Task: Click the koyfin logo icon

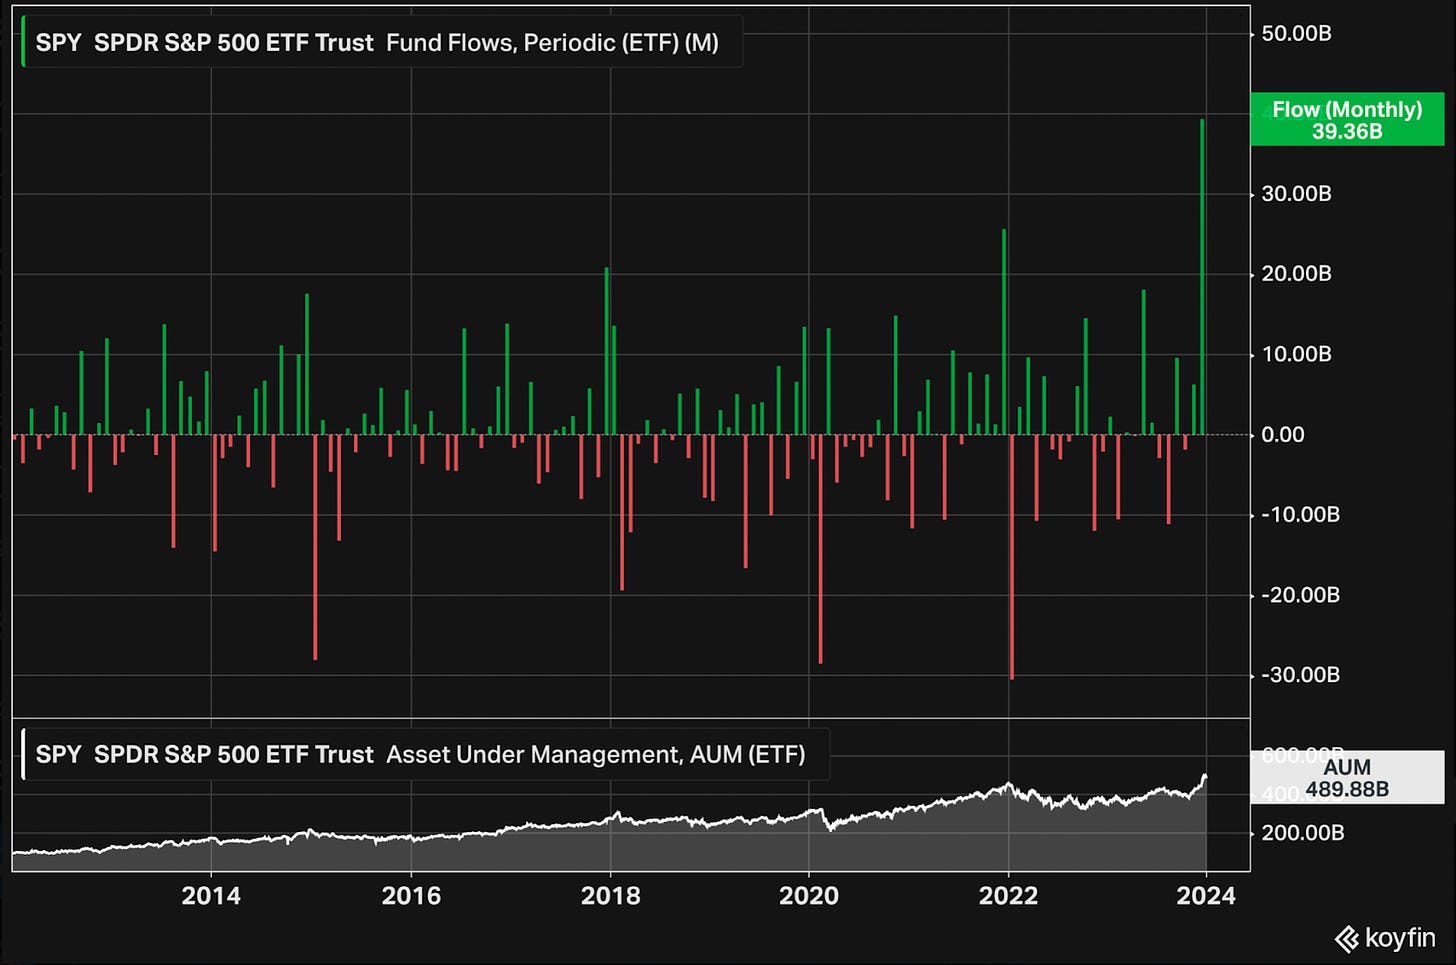Action: pyautogui.click(x=1346, y=939)
